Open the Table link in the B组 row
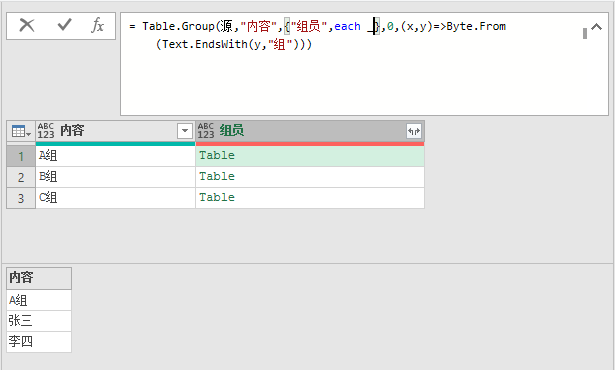 pos(217,176)
